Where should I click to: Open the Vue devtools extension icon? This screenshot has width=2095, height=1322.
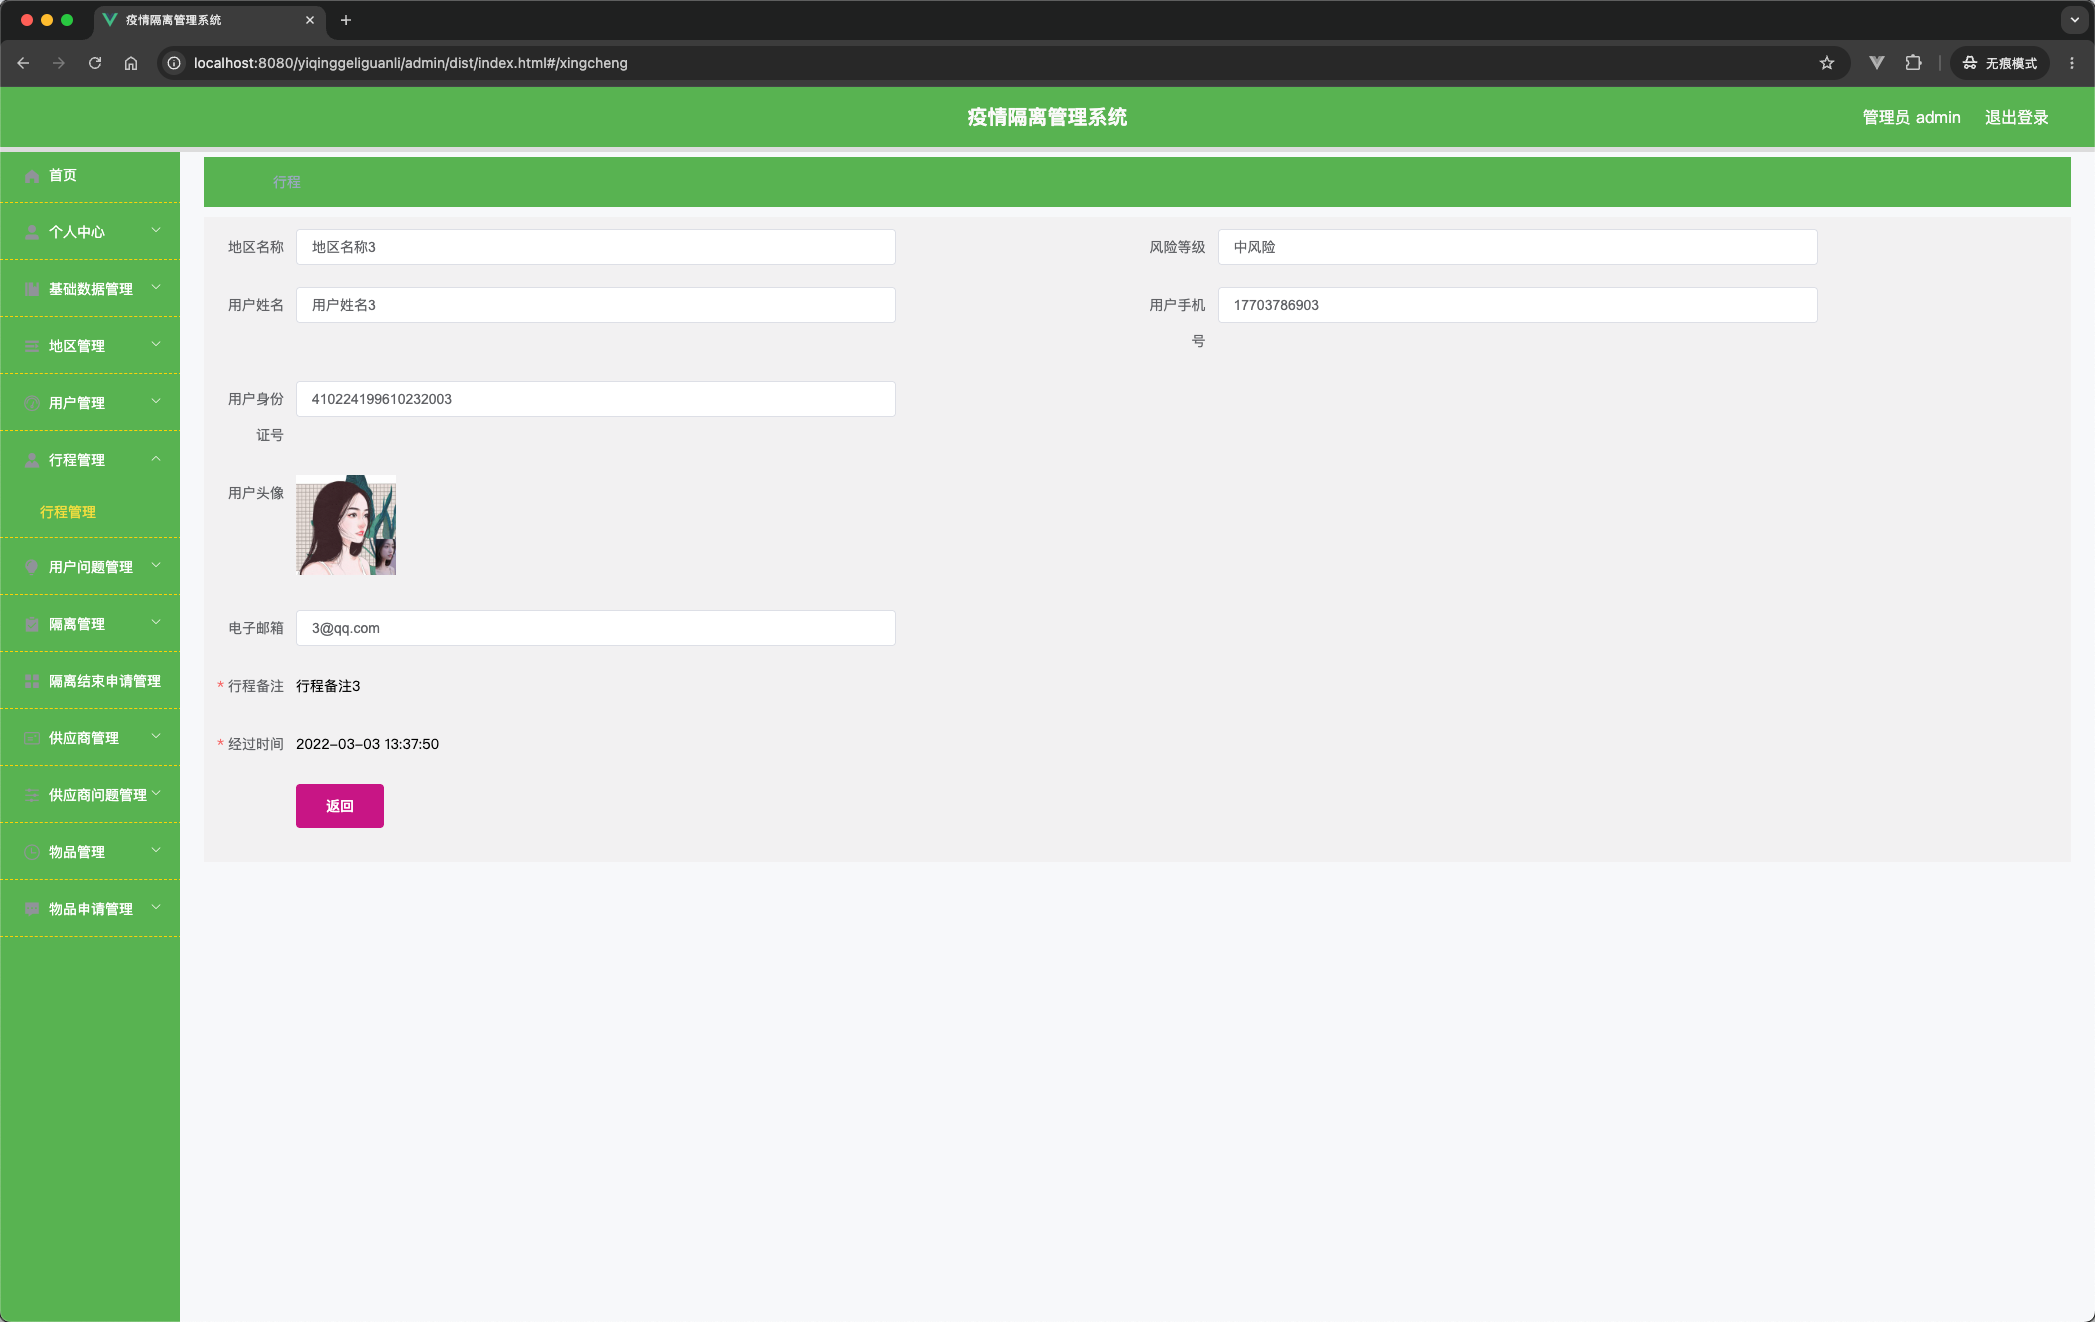tap(1877, 63)
